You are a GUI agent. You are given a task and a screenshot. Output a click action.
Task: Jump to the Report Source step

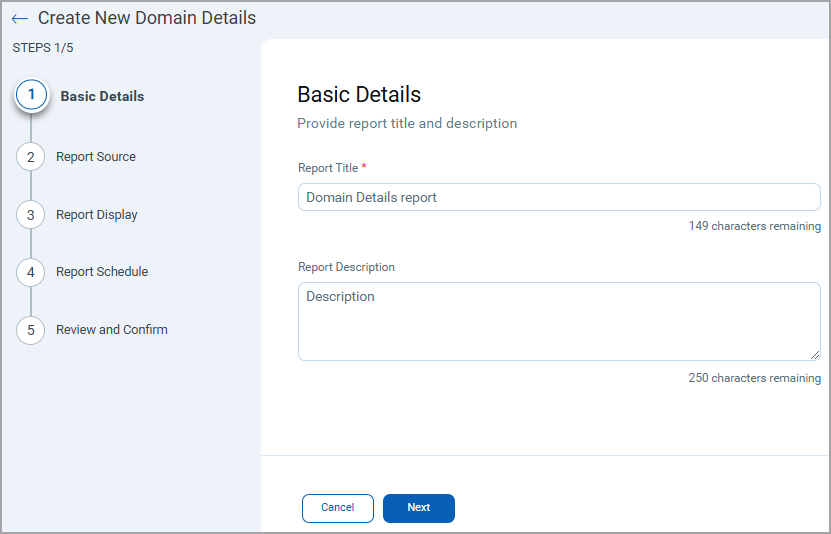coord(96,157)
